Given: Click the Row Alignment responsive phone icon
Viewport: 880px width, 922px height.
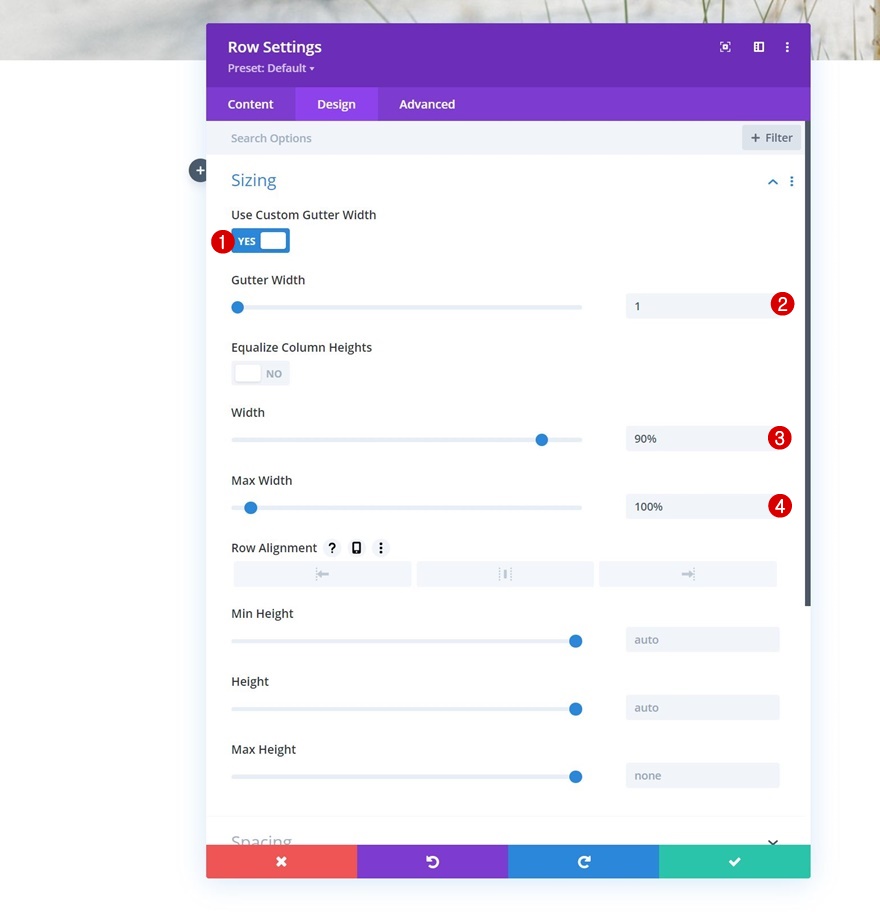Looking at the screenshot, I should [356, 548].
